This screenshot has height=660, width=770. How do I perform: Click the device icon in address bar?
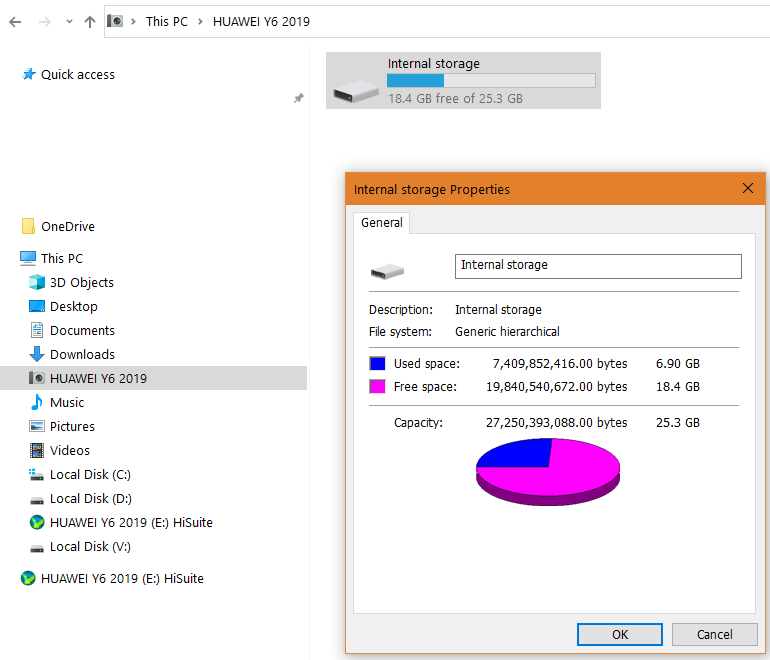click(x=115, y=21)
